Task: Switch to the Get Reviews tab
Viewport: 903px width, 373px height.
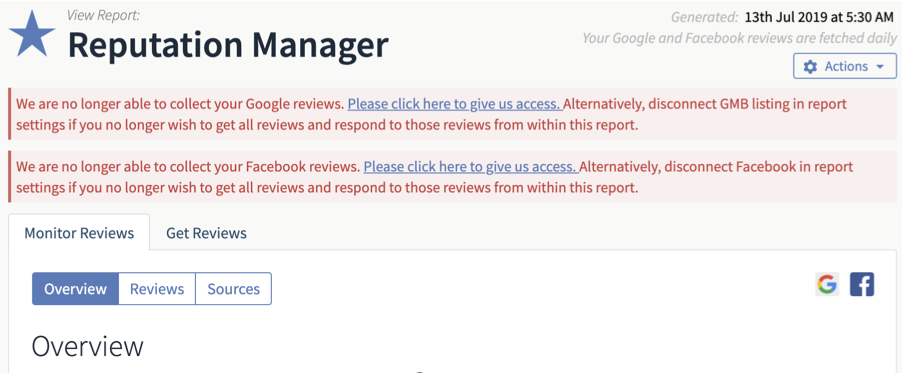Action: pos(206,233)
